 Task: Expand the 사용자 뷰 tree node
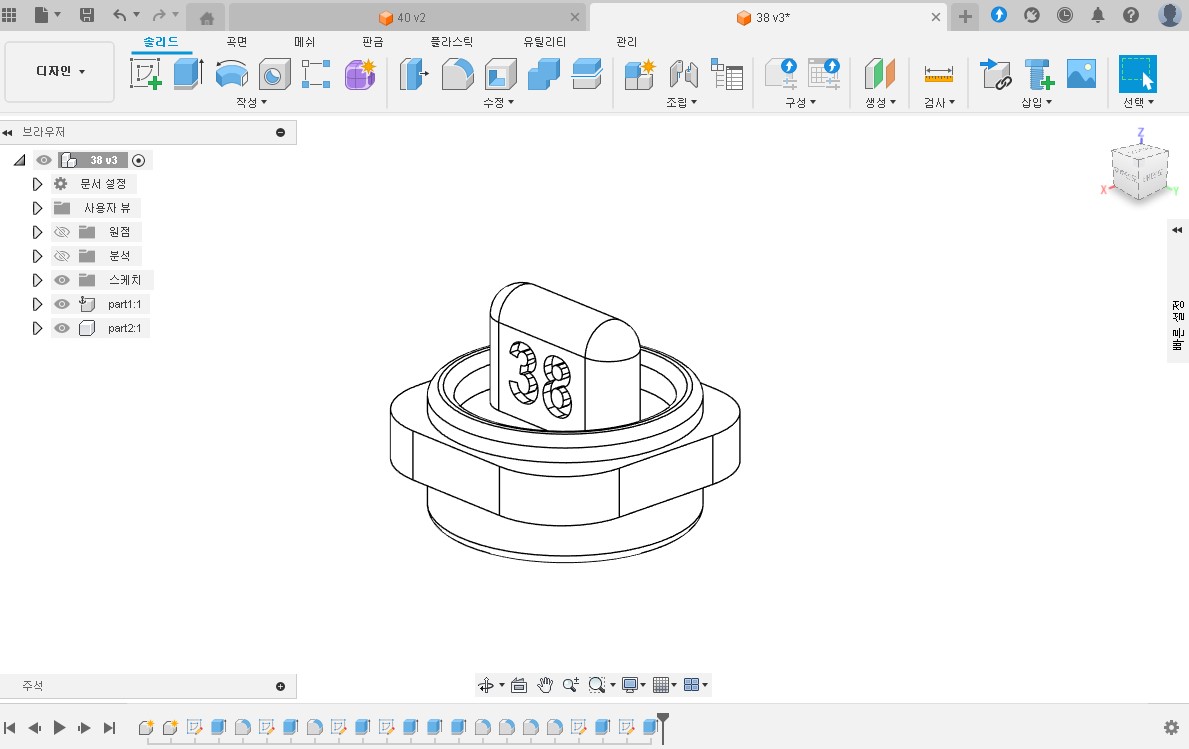[x=36, y=208]
